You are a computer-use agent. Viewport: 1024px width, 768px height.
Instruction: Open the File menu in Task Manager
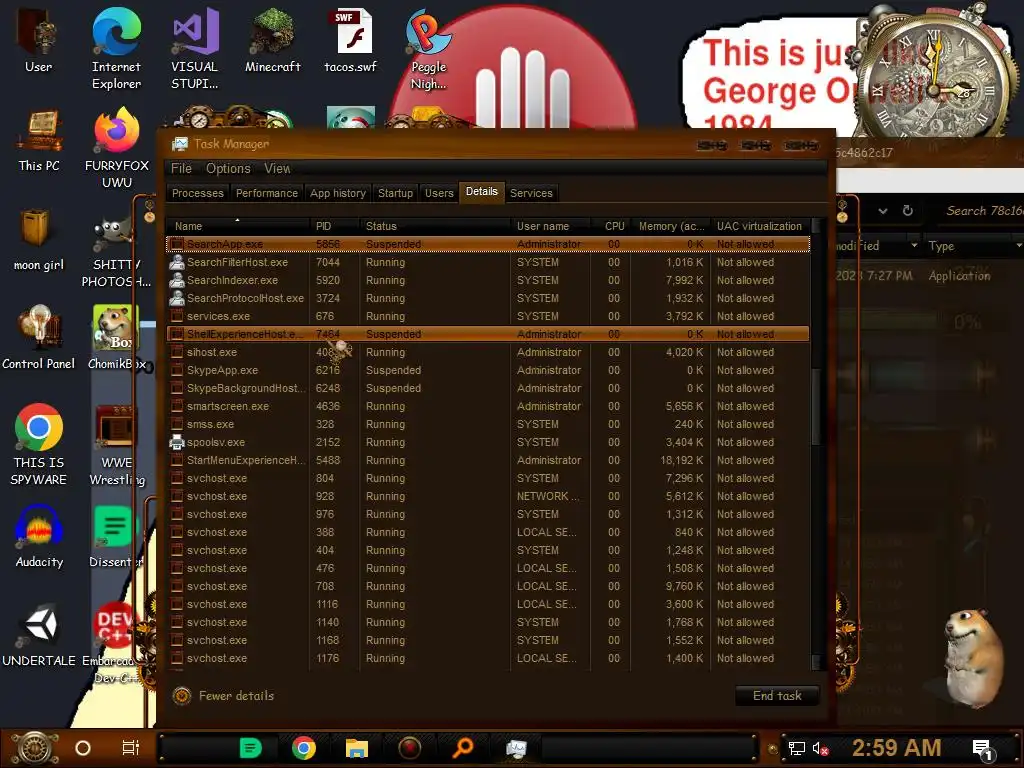181,168
